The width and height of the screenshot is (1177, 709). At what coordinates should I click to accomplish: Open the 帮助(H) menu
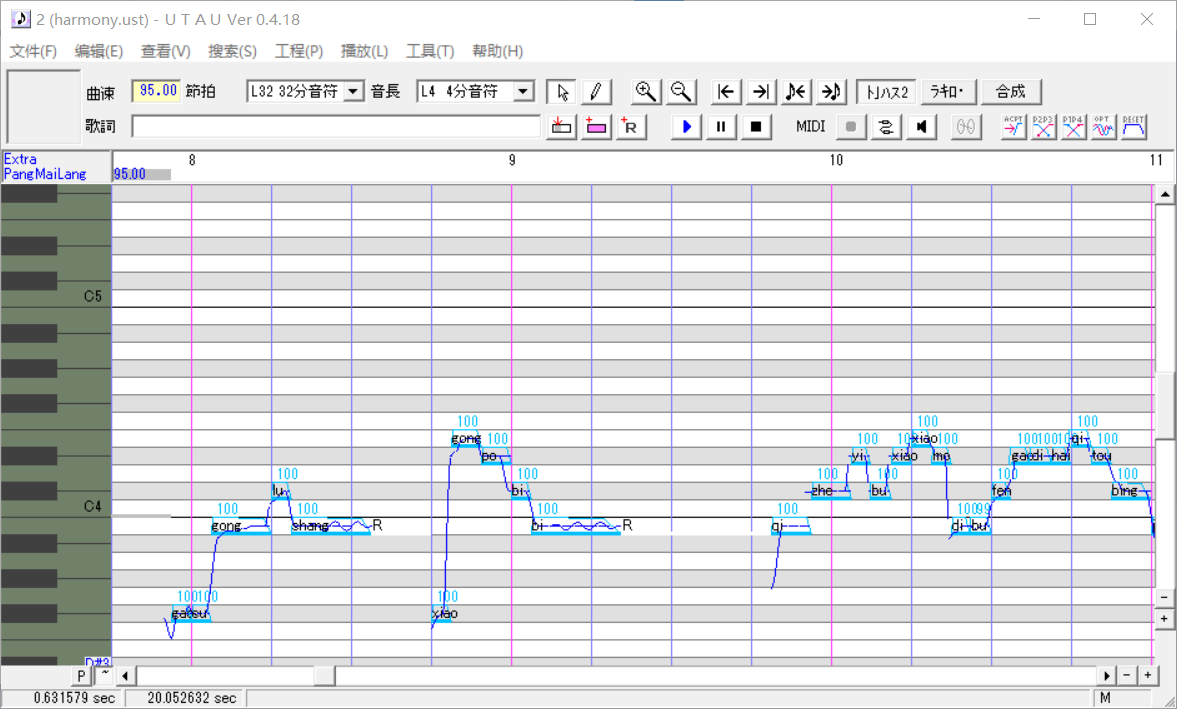click(497, 51)
